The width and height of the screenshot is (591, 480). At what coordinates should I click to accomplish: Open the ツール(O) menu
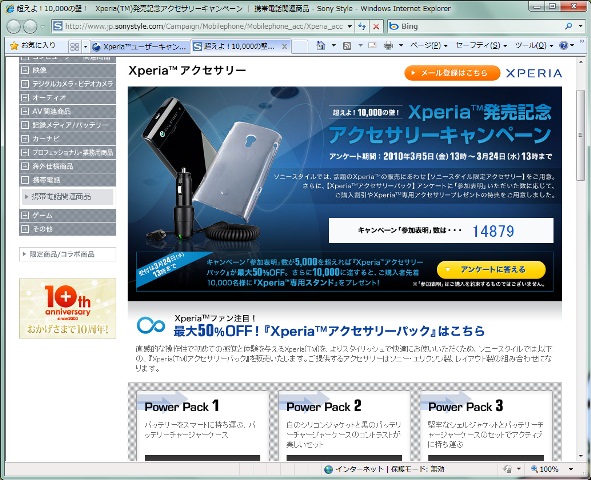(x=534, y=46)
